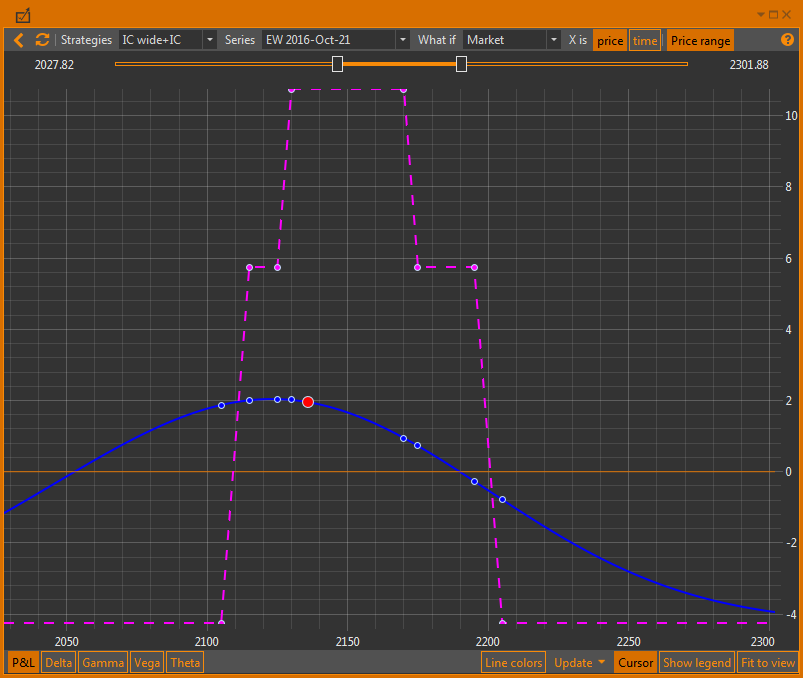Close the chart window

(787, 15)
